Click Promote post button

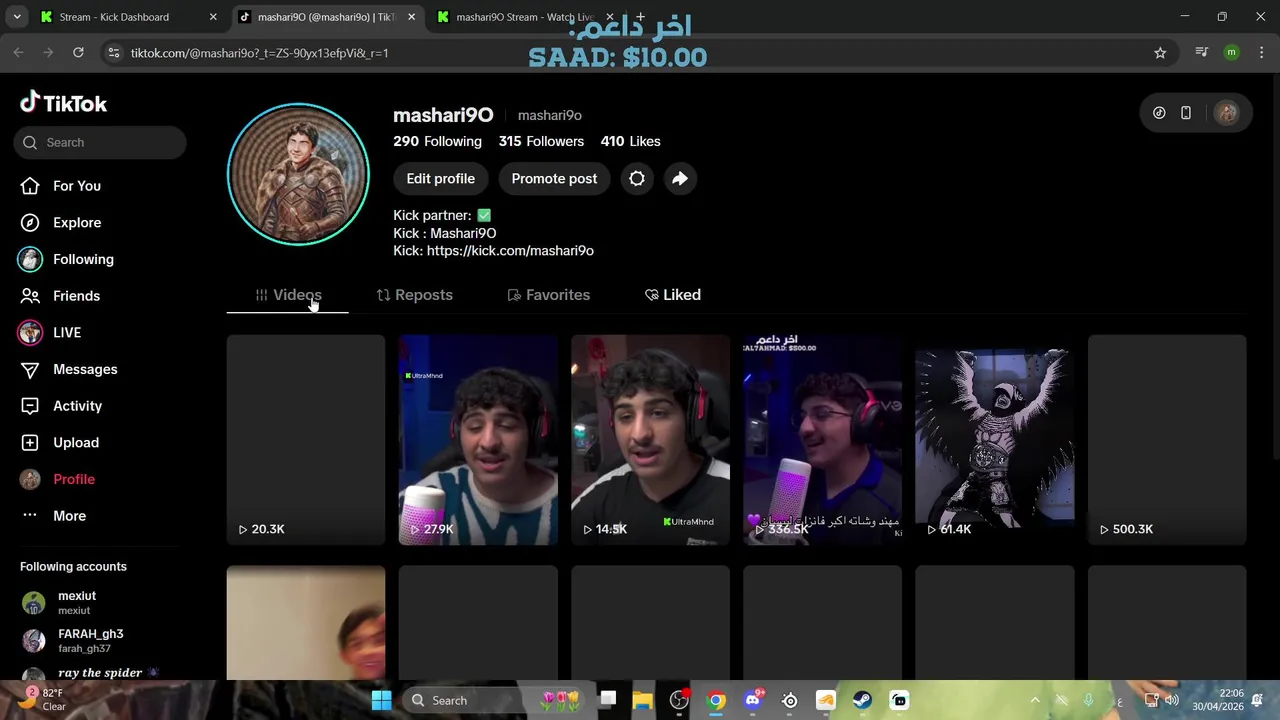click(554, 179)
